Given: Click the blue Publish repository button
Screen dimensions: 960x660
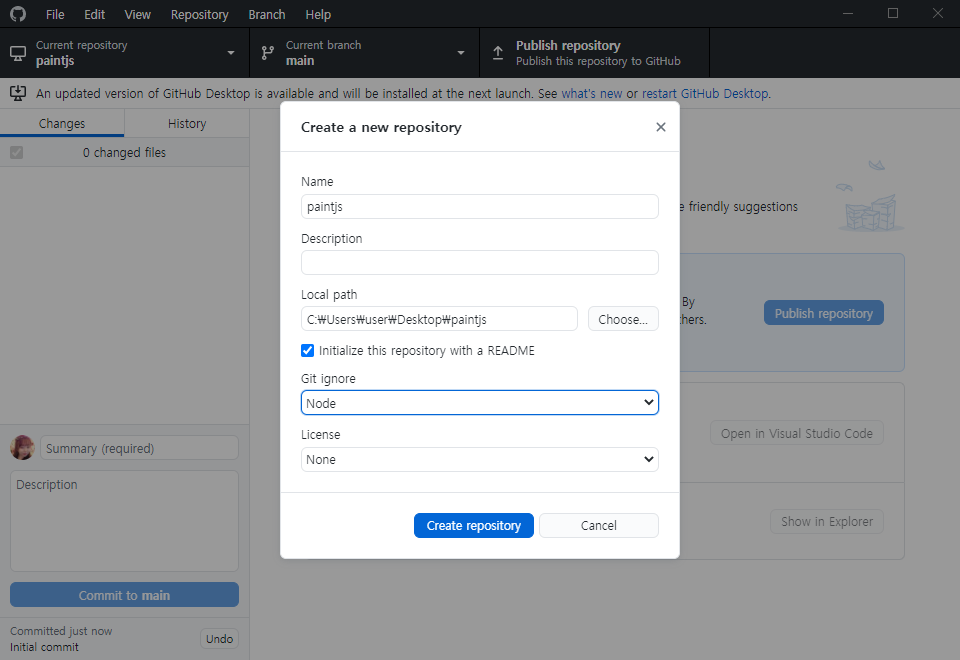Looking at the screenshot, I should click(x=823, y=313).
